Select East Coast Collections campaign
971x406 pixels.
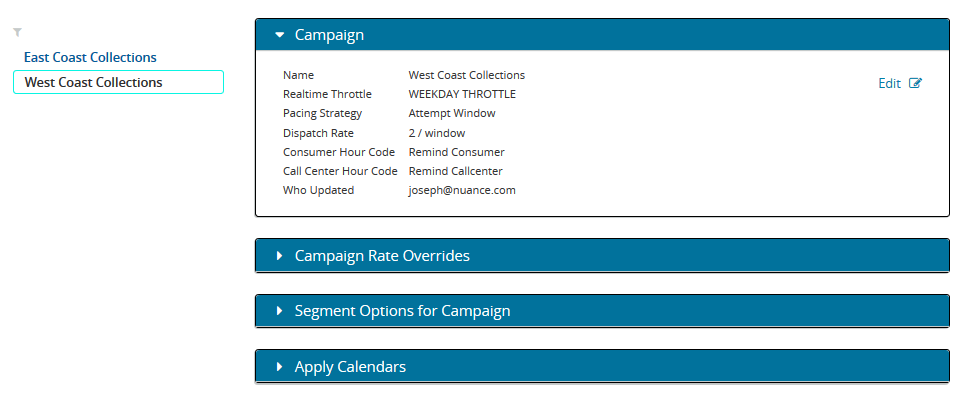(x=90, y=57)
